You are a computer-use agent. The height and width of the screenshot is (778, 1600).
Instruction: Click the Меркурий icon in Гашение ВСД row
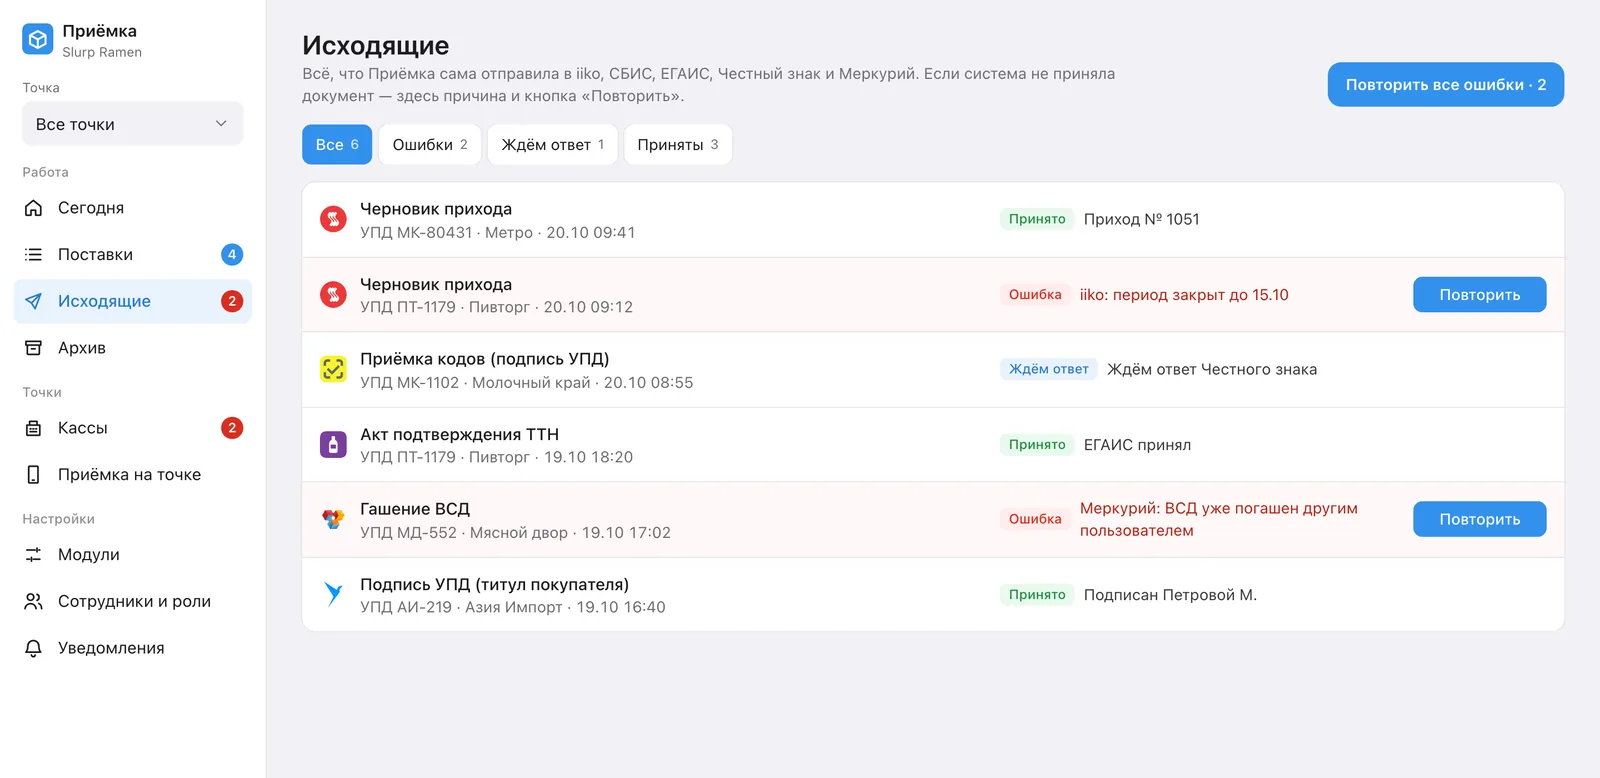coord(333,519)
